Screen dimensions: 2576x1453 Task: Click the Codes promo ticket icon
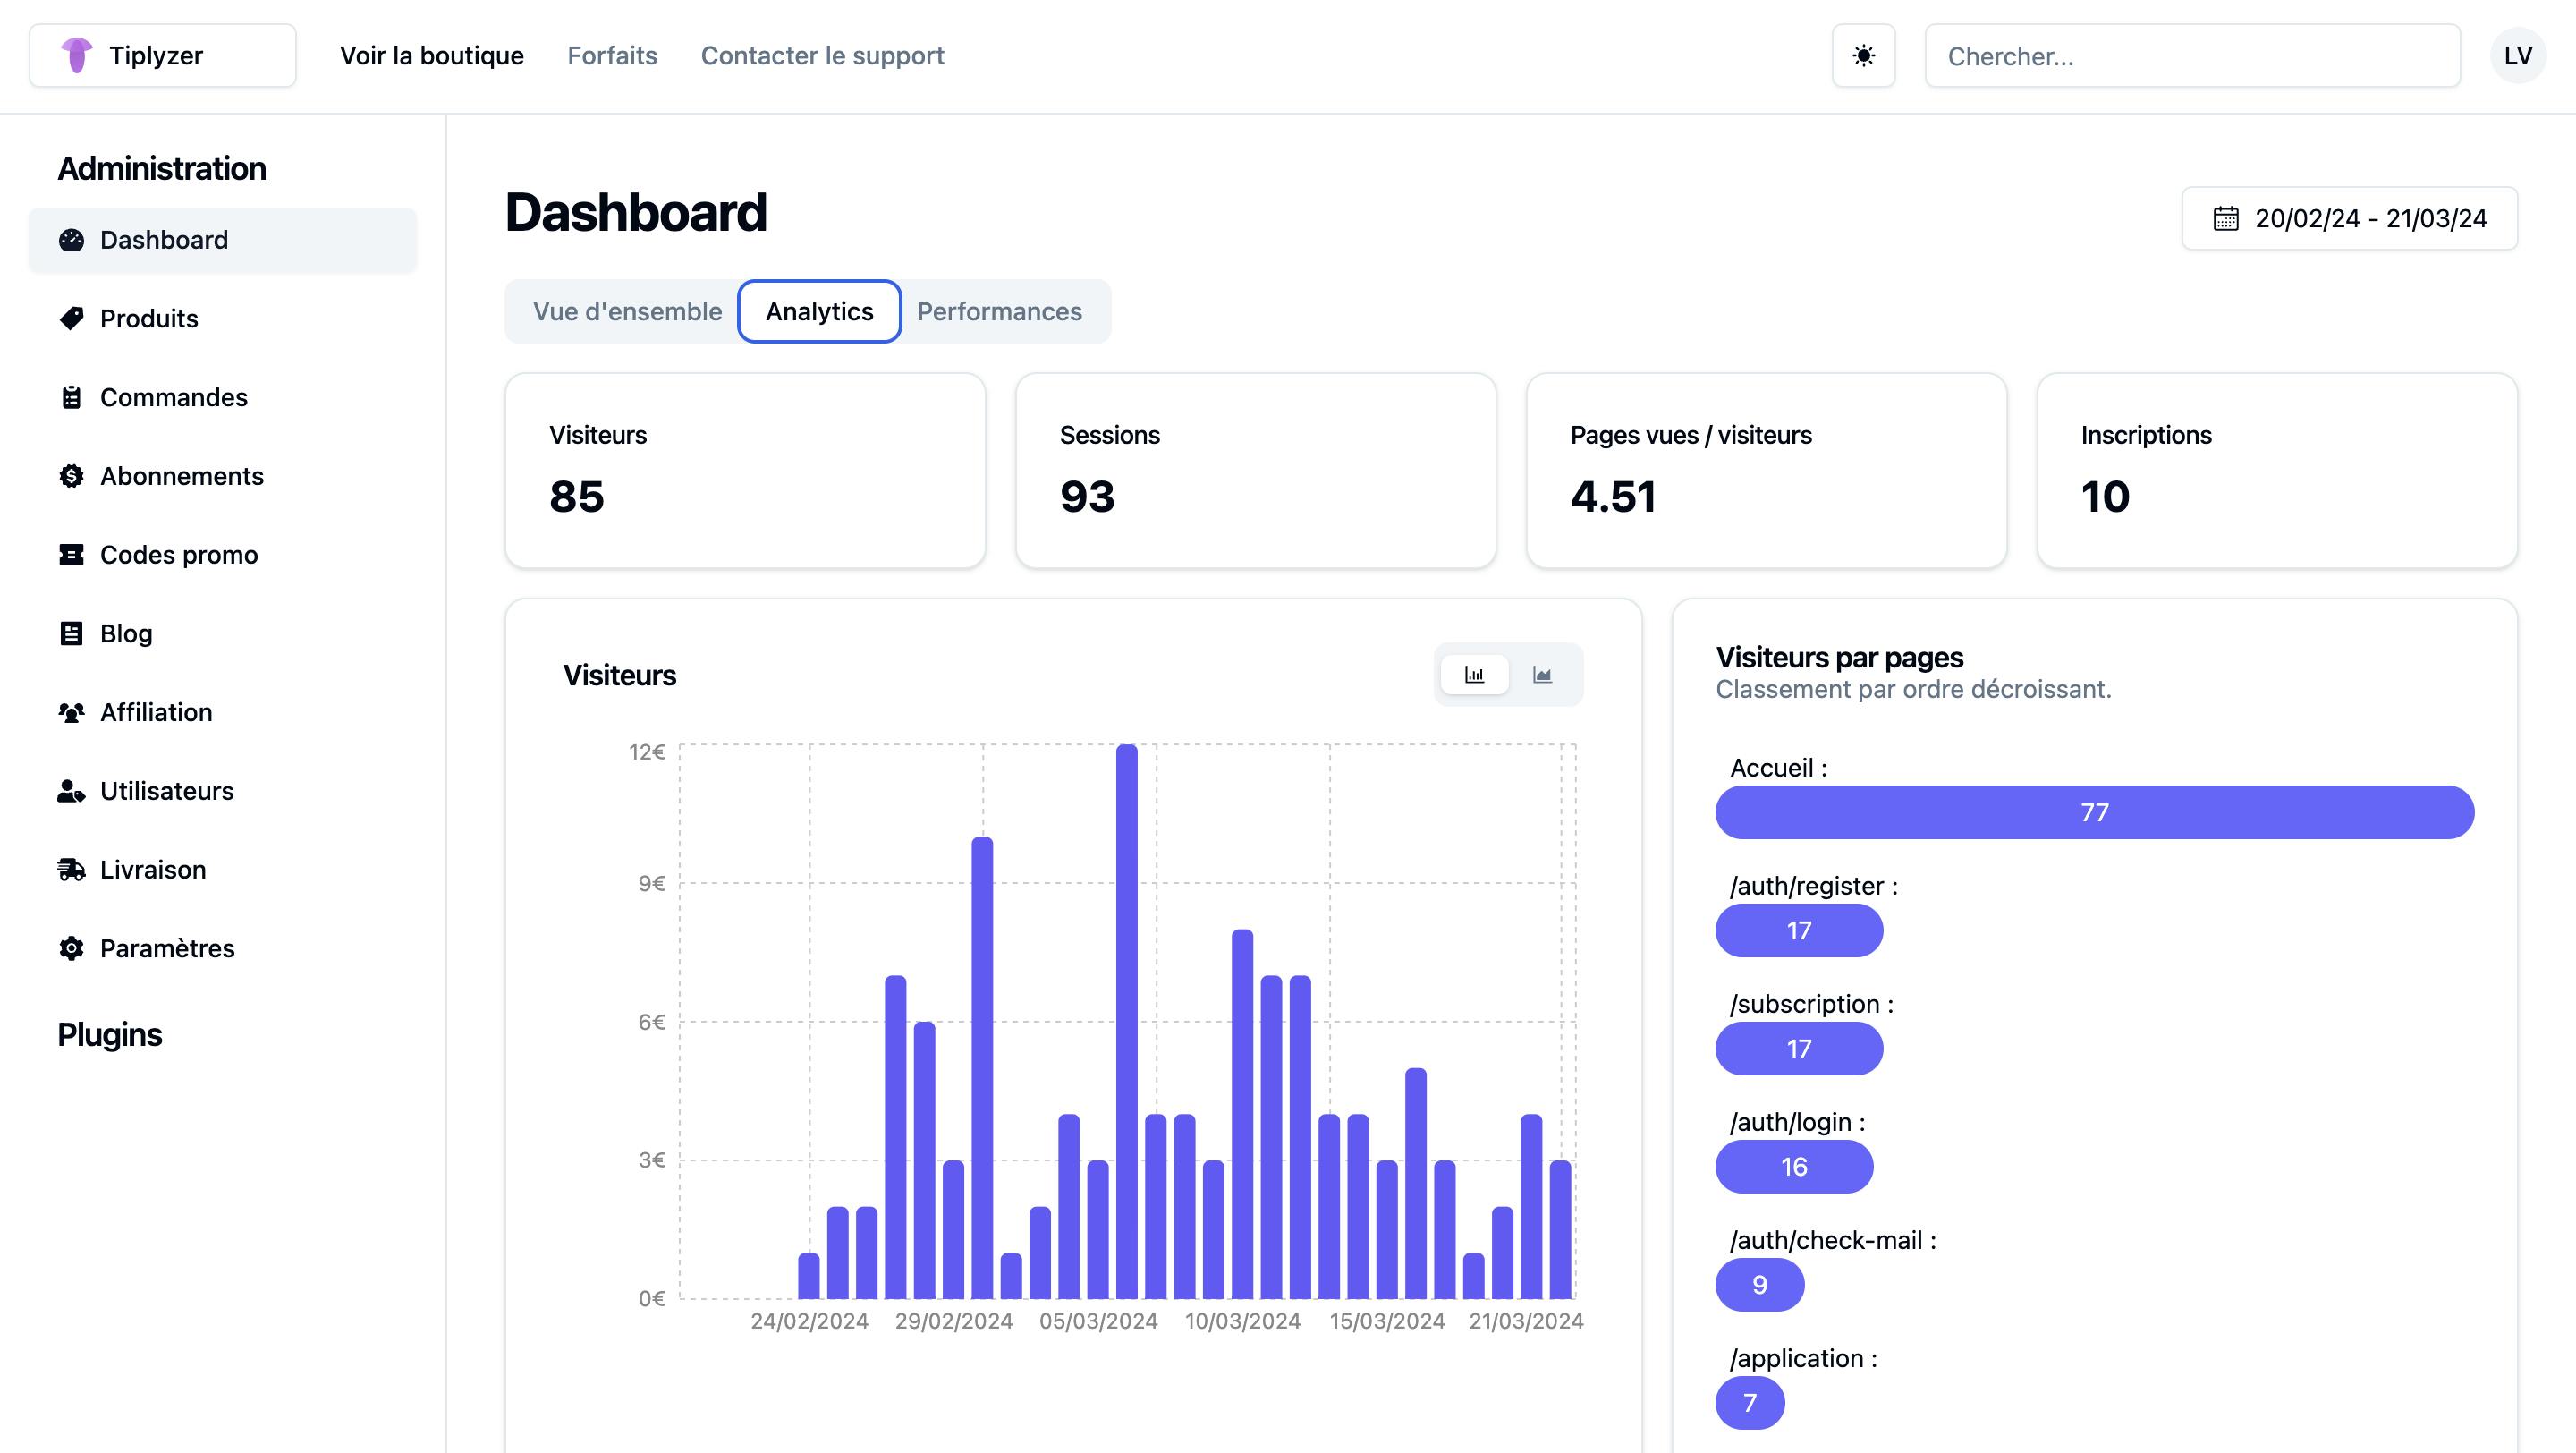tap(71, 555)
